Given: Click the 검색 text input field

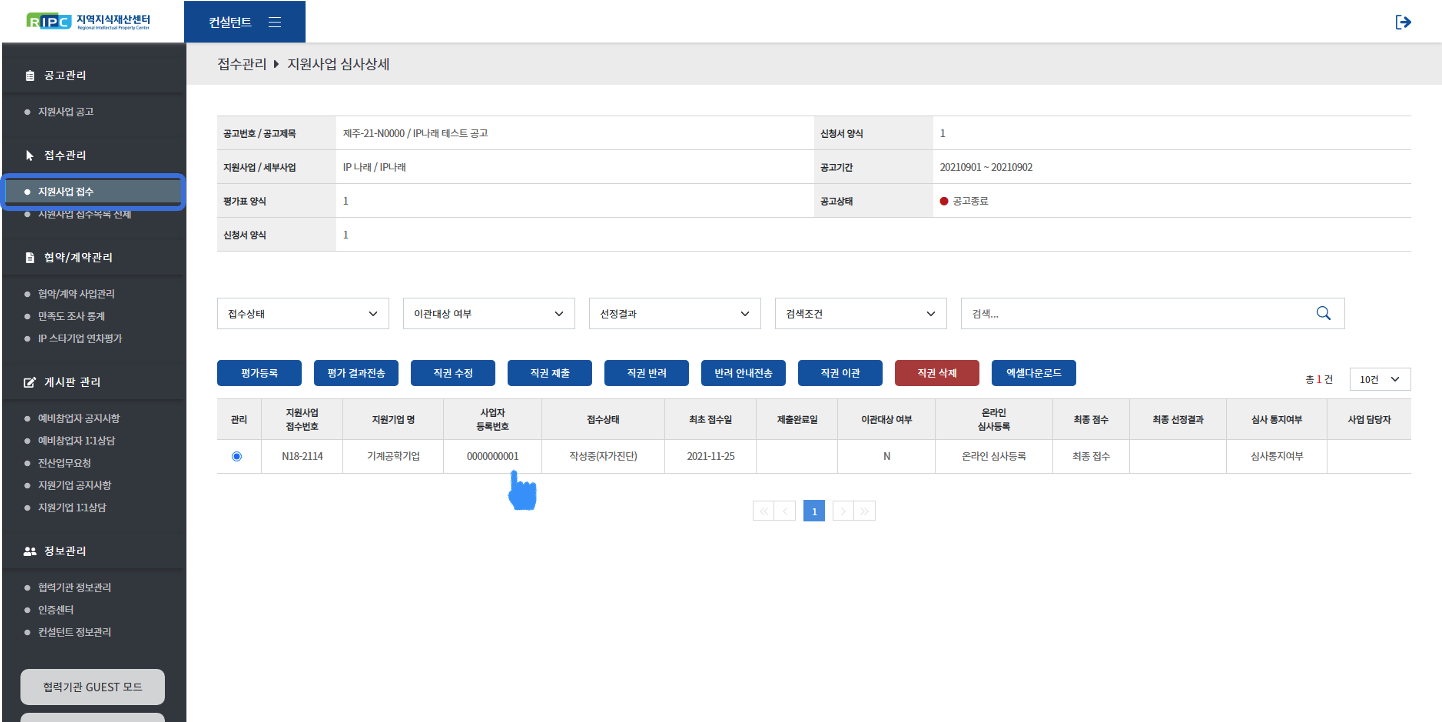Looking at the screenshot, I should pos(1135,313).
